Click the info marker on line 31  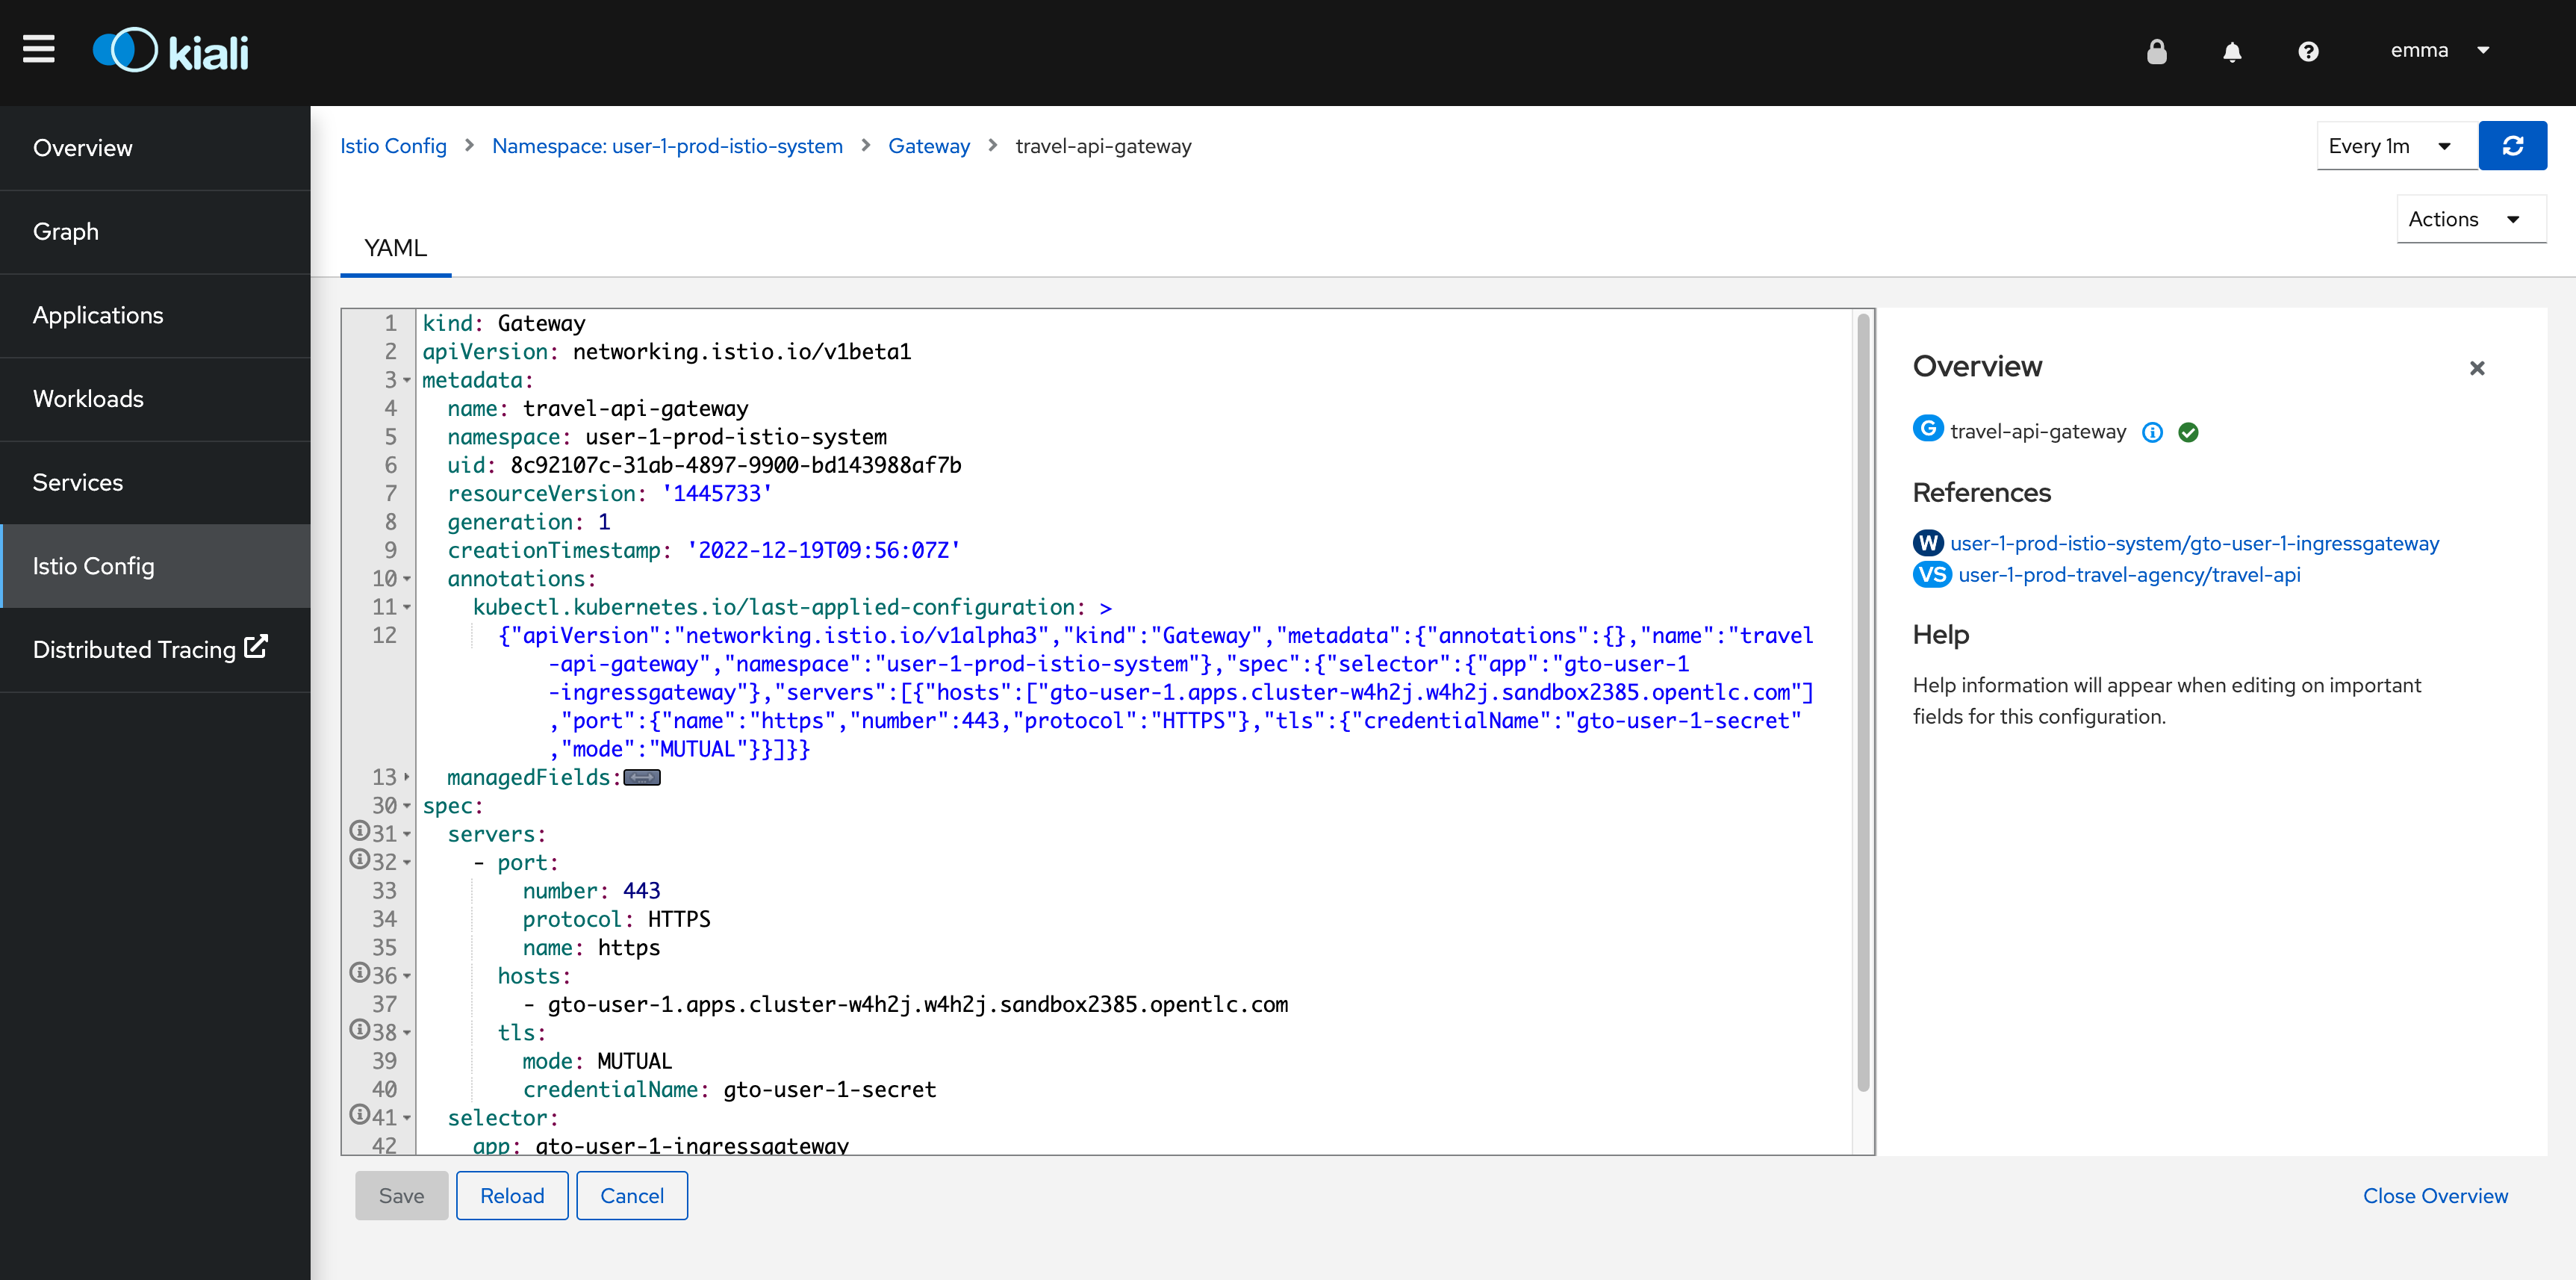pyautogui.click(x=359, y=831)
